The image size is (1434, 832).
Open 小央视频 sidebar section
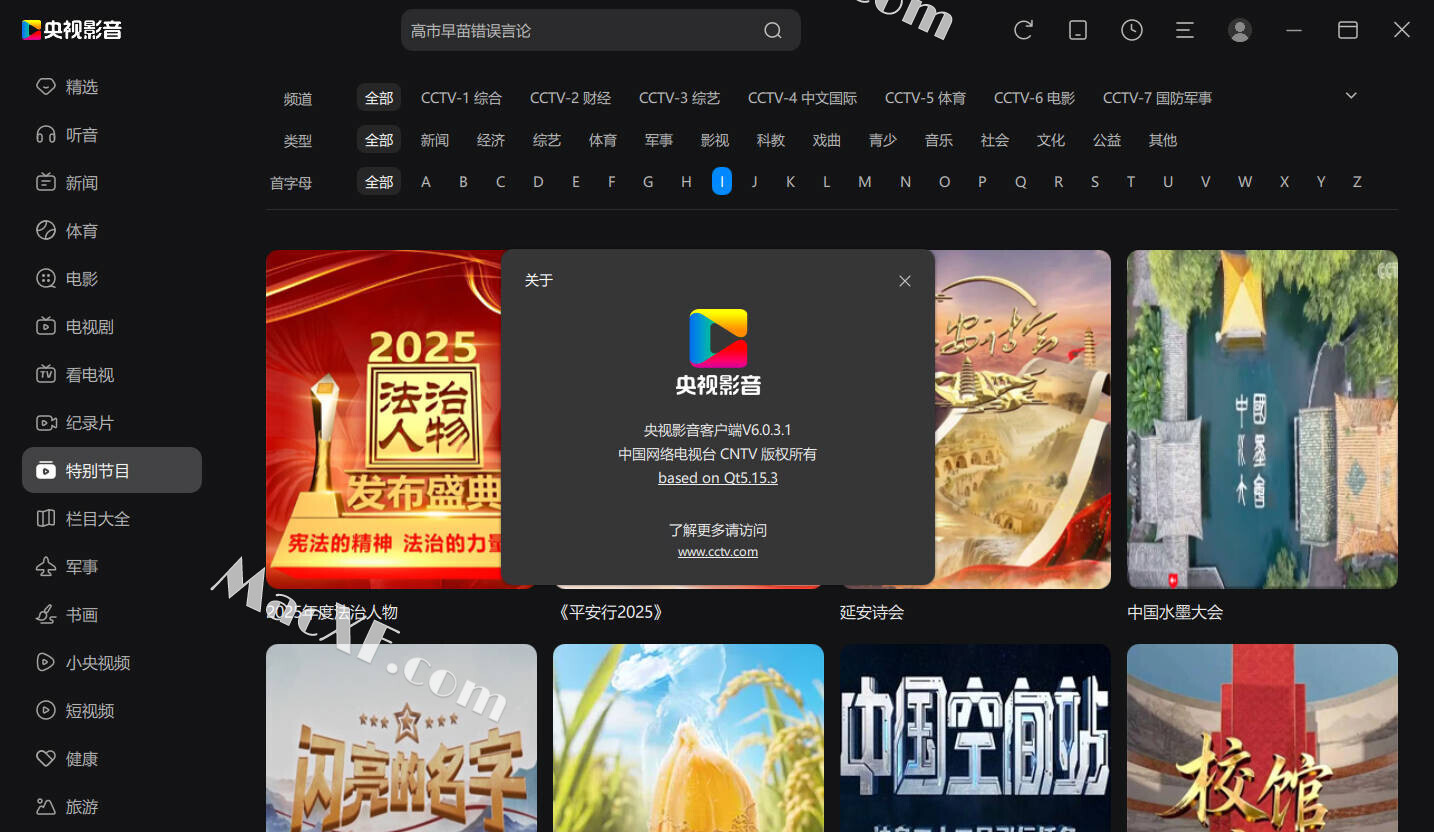point(97,663)
